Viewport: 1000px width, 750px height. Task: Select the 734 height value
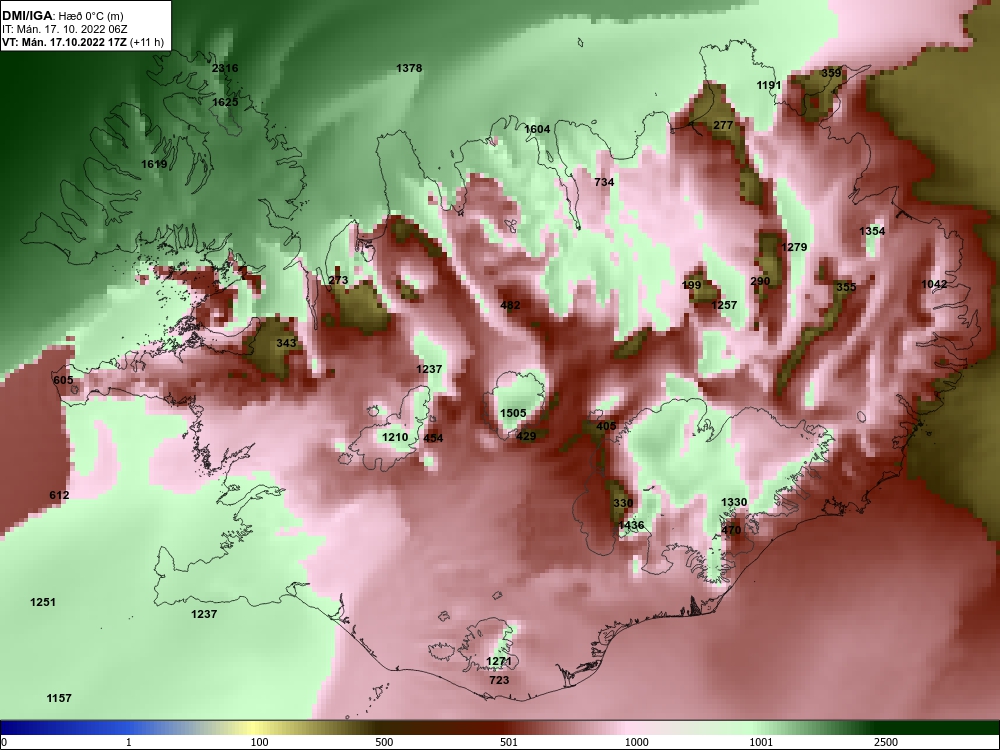coord(604,182)
